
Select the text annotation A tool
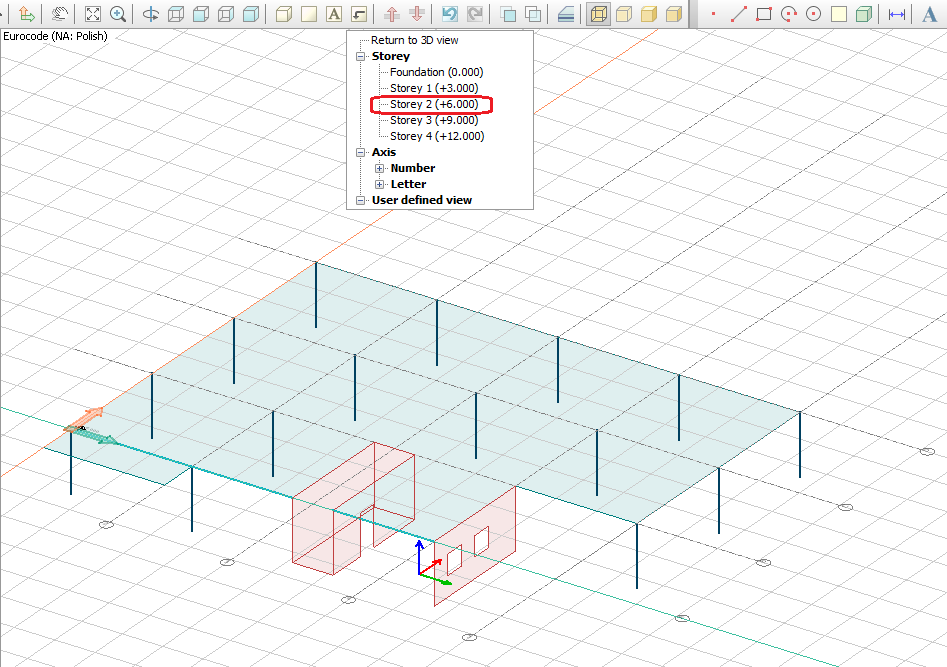[x=929, y=14]
